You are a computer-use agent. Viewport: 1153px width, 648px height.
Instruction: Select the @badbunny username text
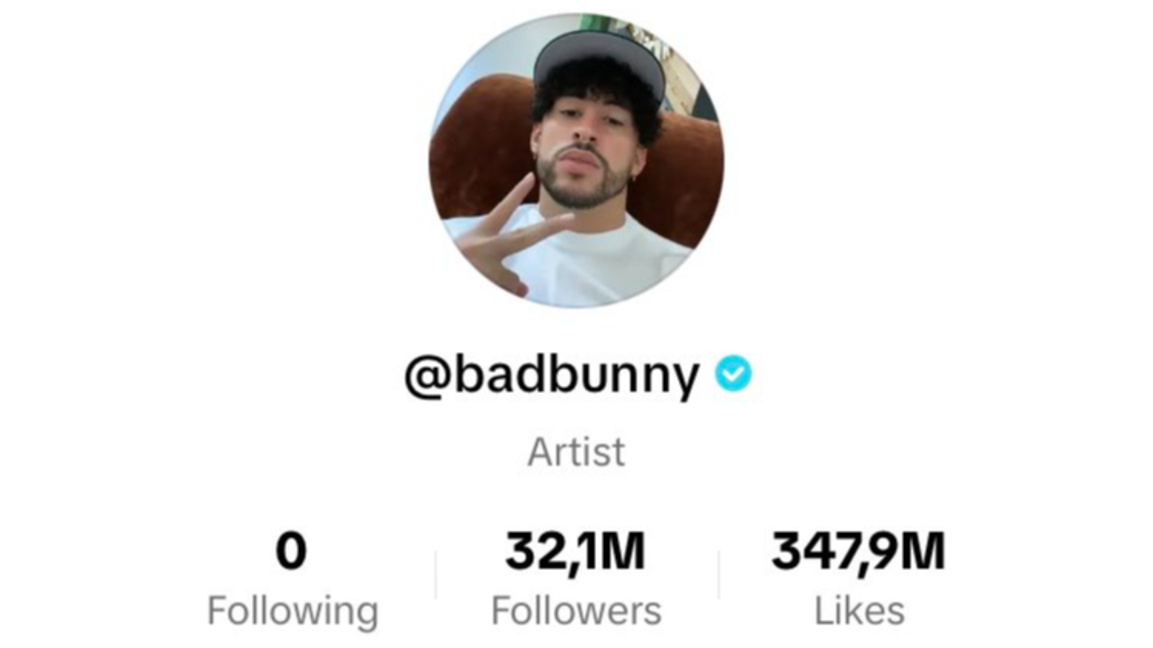552,375
